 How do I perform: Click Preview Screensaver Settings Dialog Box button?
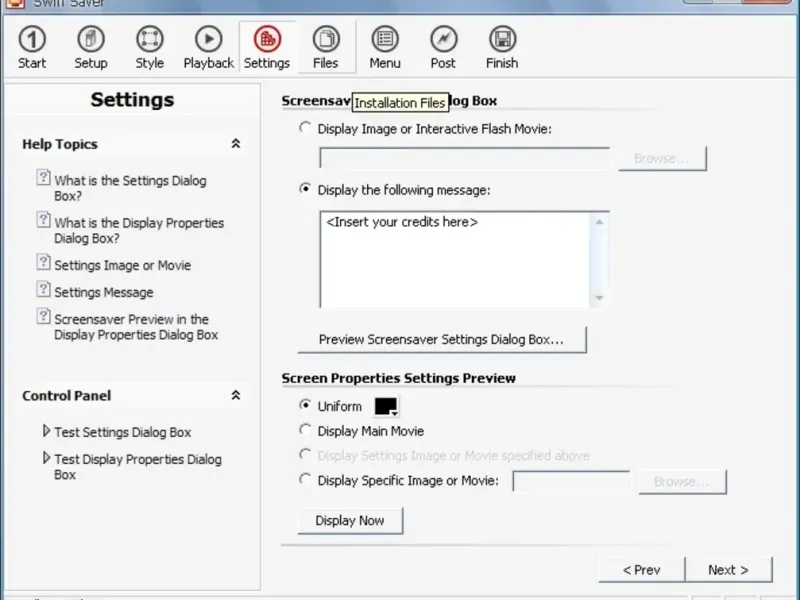[442, 340]
